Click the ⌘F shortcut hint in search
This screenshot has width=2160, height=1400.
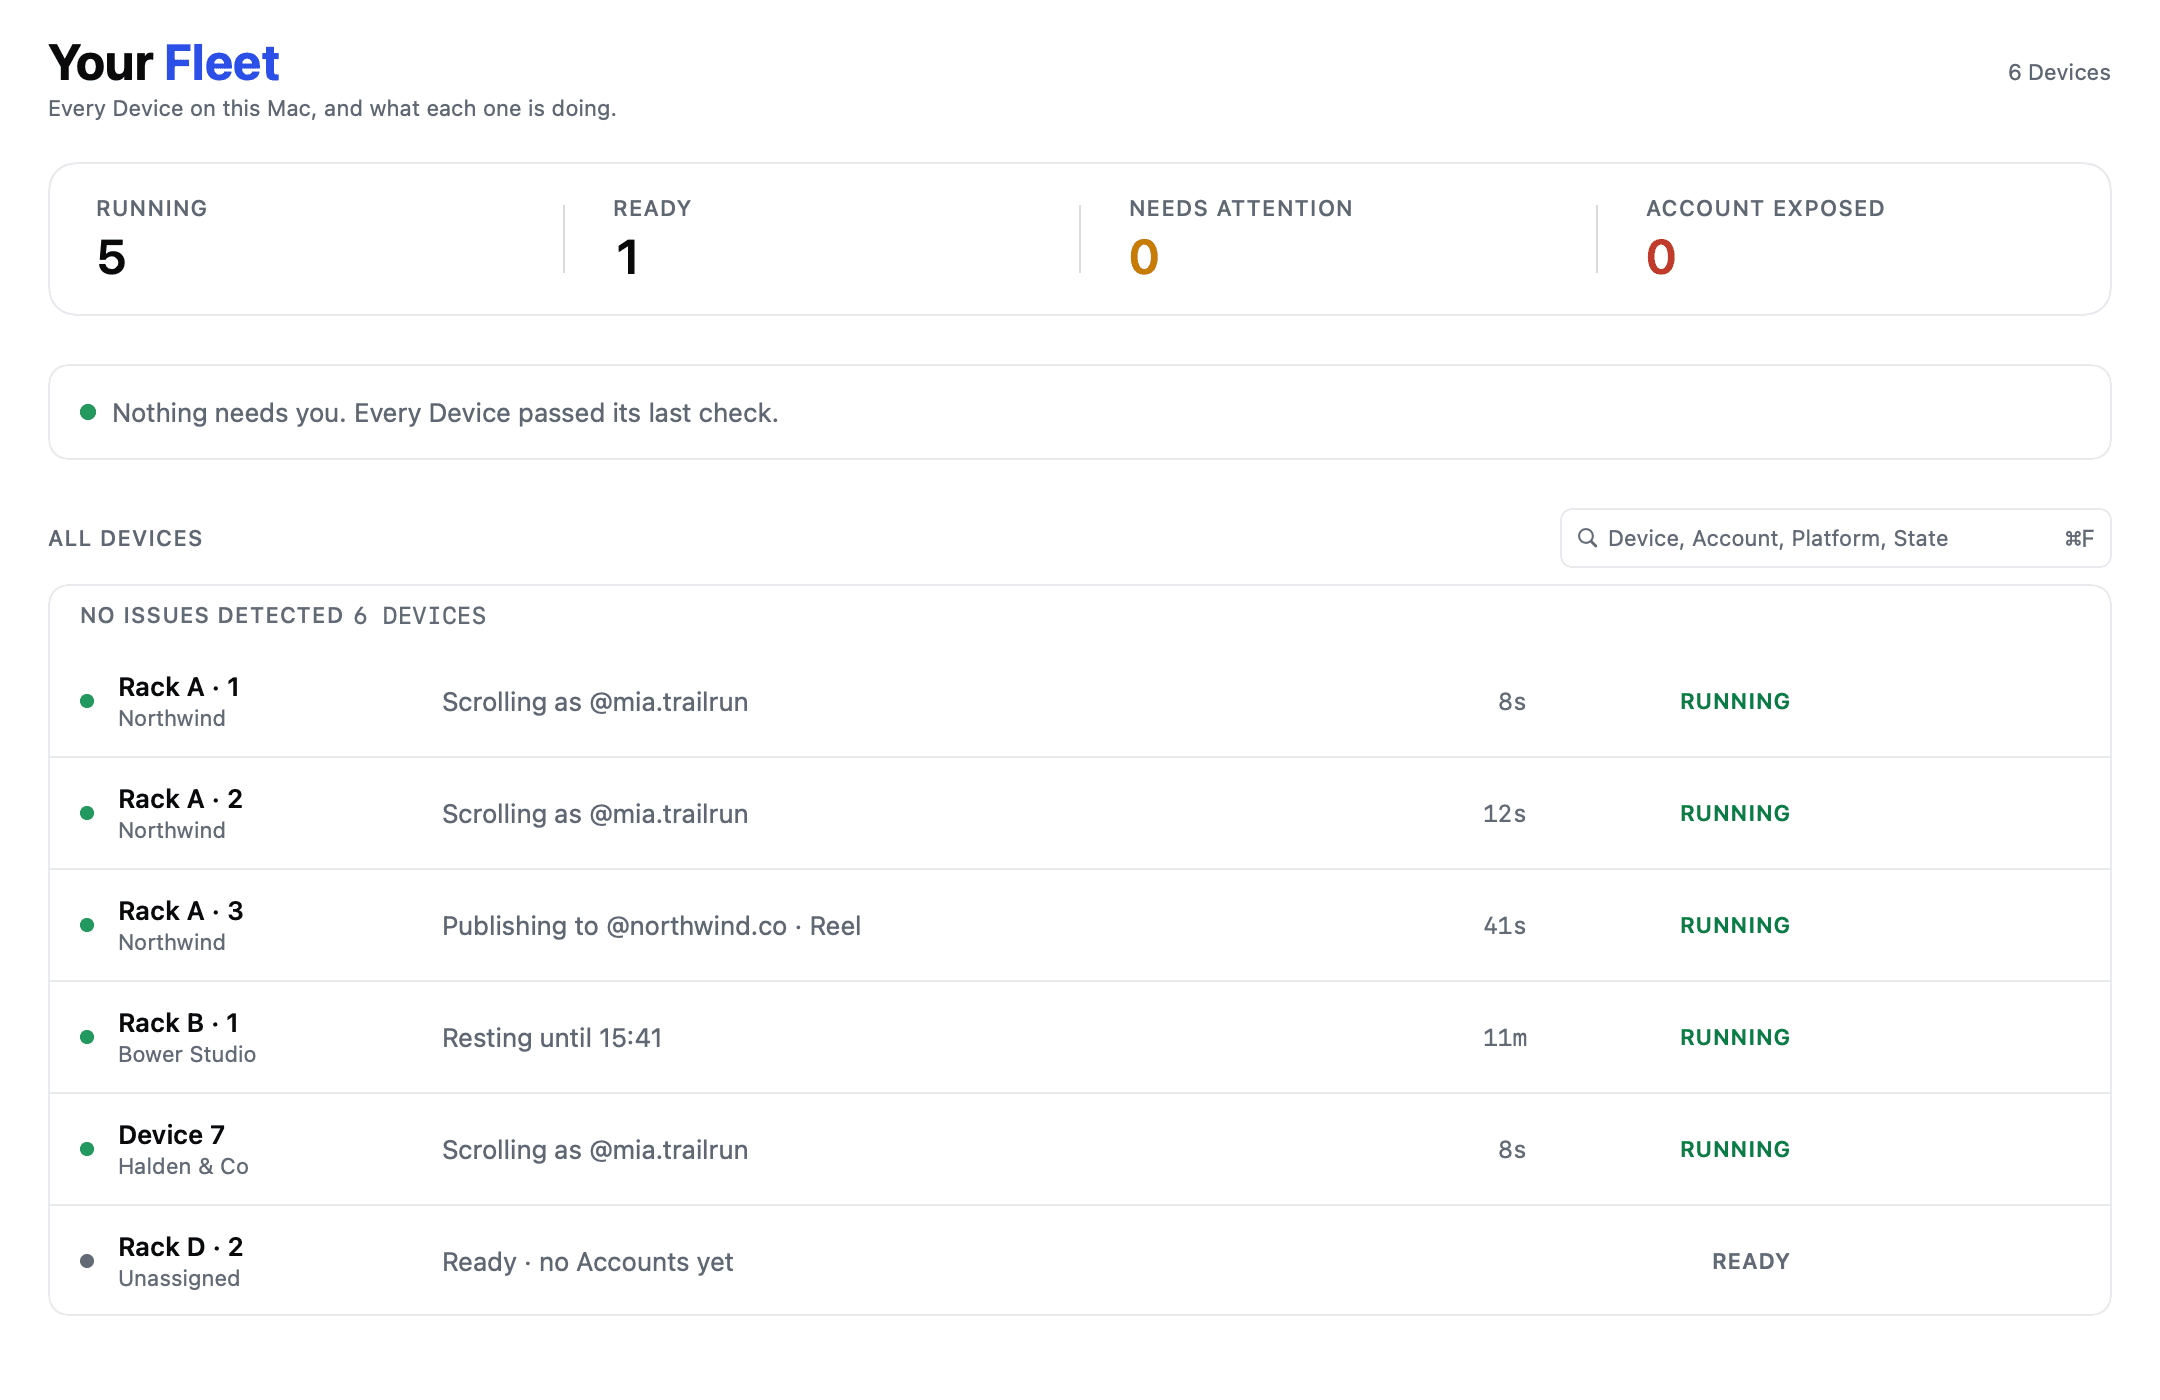coord(2079,538)
